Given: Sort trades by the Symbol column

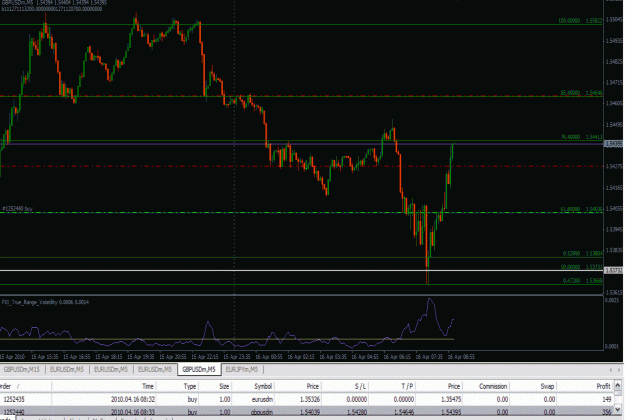Looking at the screenshot, I should click(x=263, y=386).
